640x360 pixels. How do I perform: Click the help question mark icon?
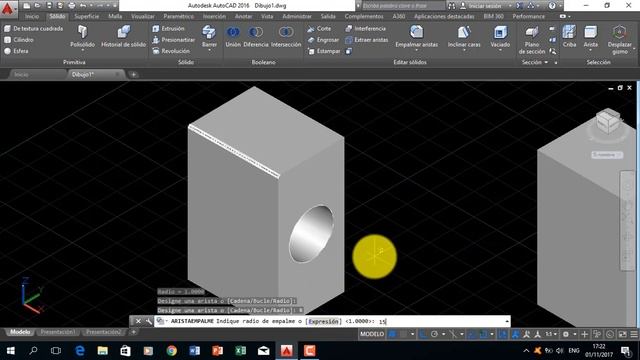(x=552, y=6)
